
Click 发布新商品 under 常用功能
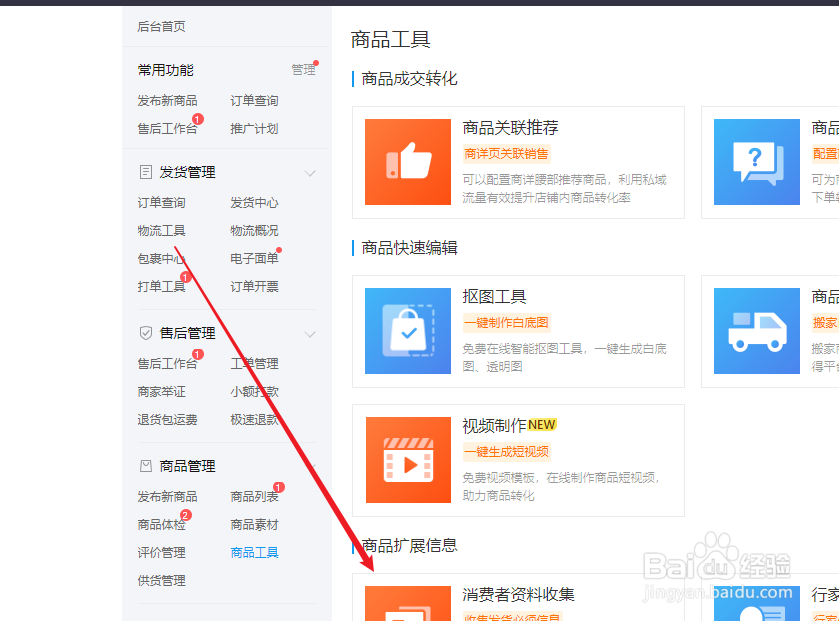[167, 101]
